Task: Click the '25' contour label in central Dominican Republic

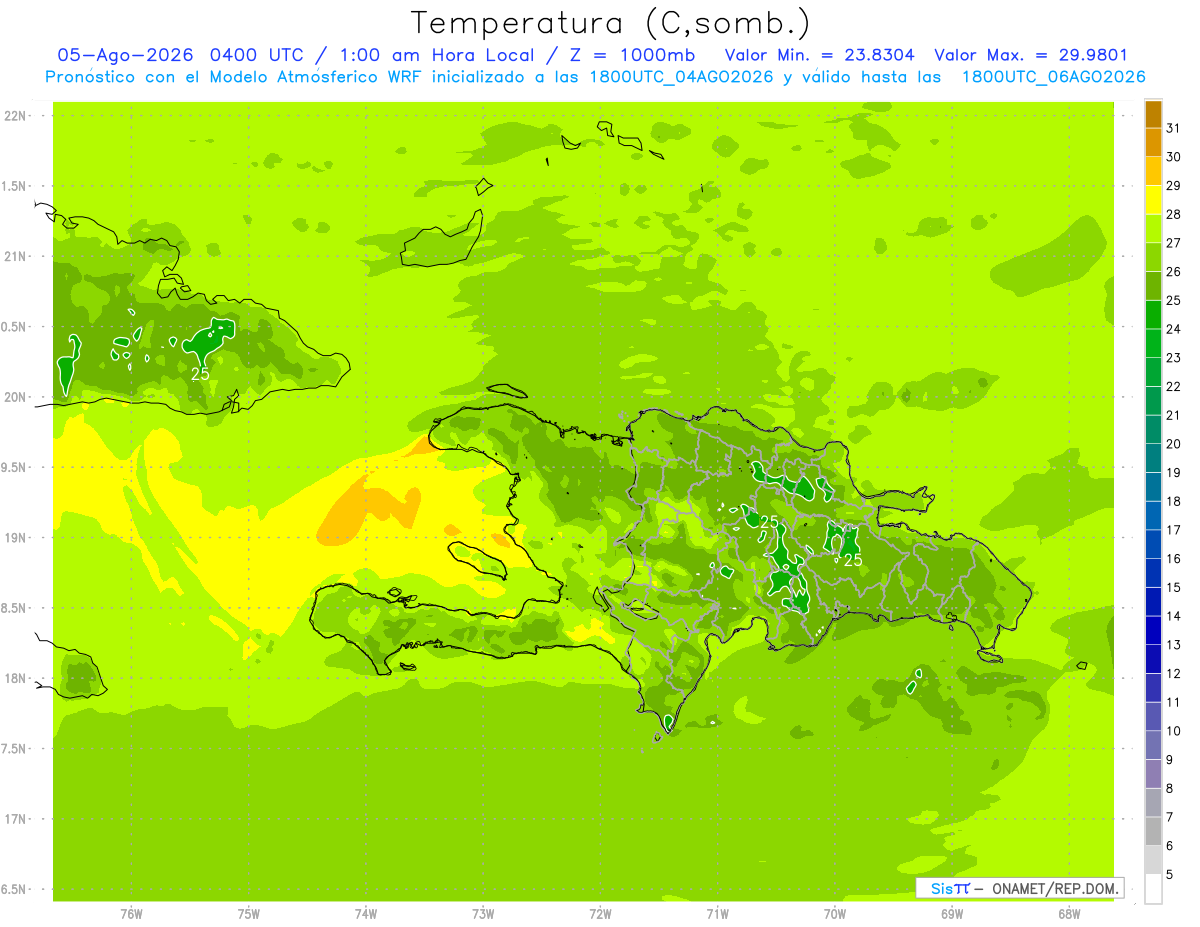Action: 769,522
